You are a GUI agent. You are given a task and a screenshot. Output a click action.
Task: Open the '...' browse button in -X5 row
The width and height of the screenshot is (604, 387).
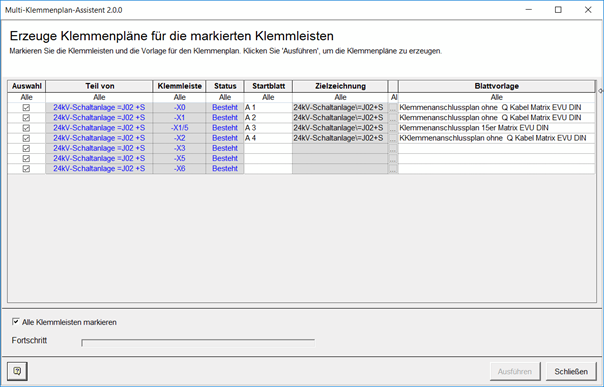click(x=393, y=158)
